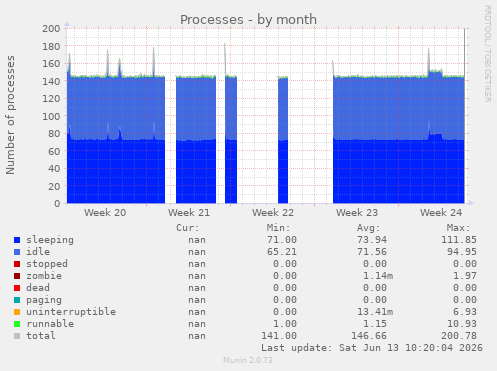497x371 pixels.
Task: Click the sleeping avg value 73.94
Action: coord(372,240)
